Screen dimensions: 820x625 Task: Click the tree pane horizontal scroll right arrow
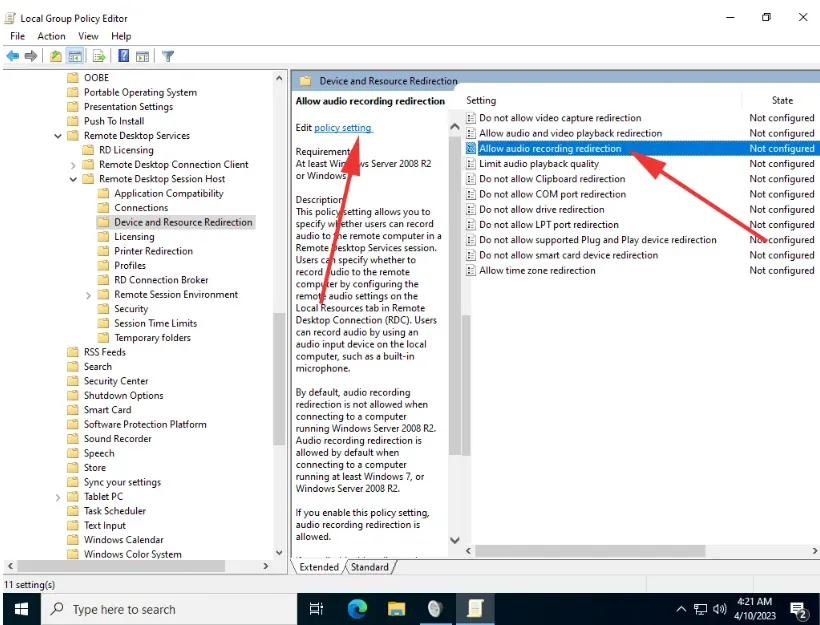point(266,566)
